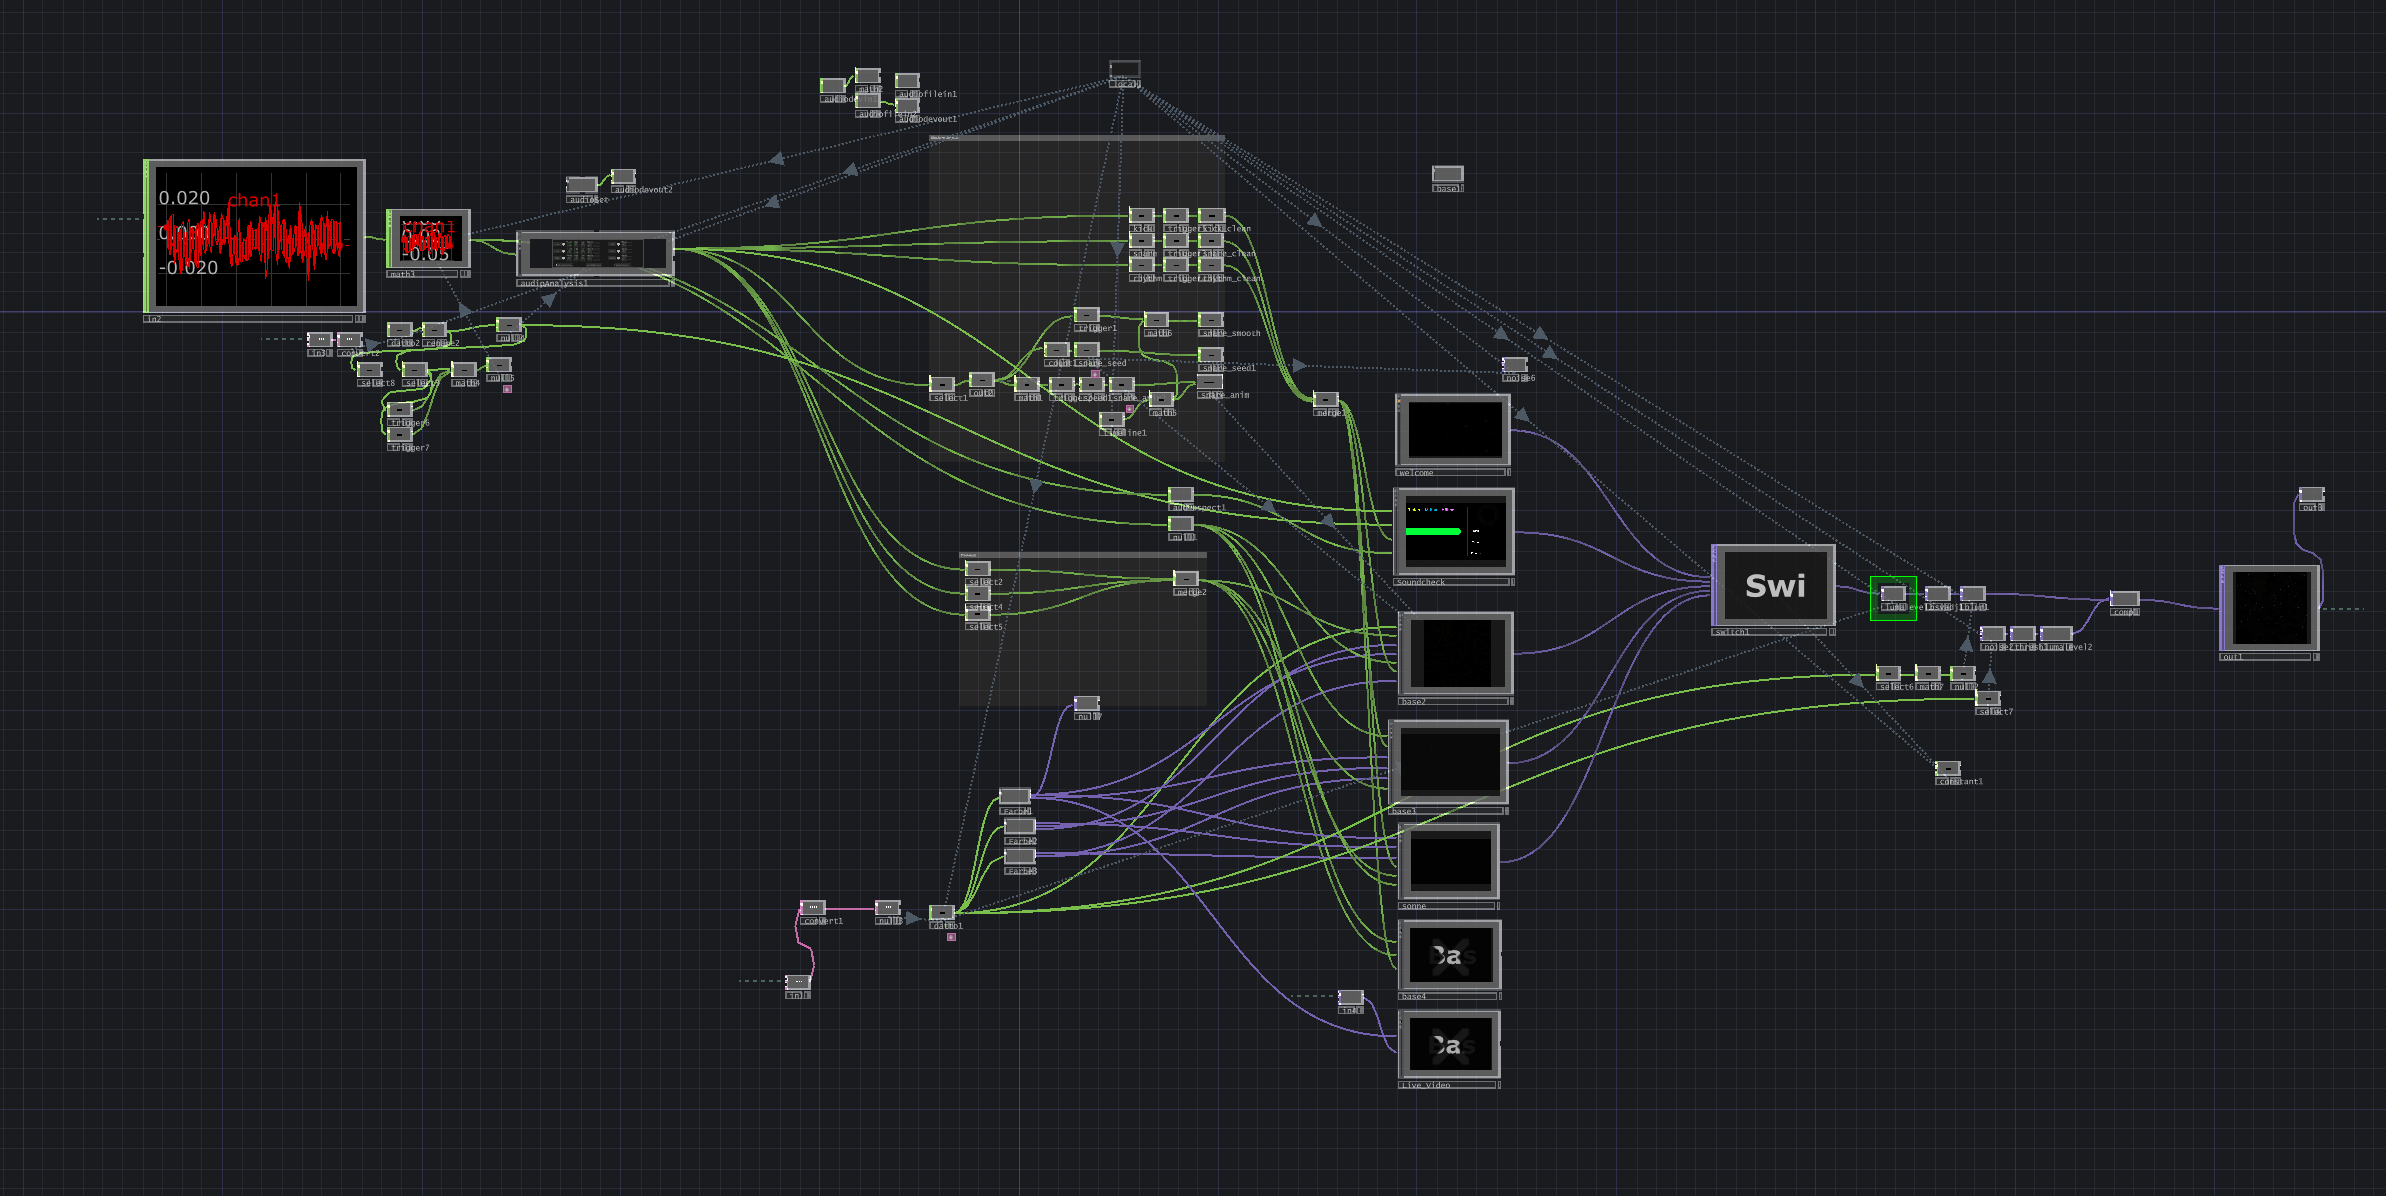Click the audiofilein1 node
Viewport: 2386px width, 1196px height.
907,81
